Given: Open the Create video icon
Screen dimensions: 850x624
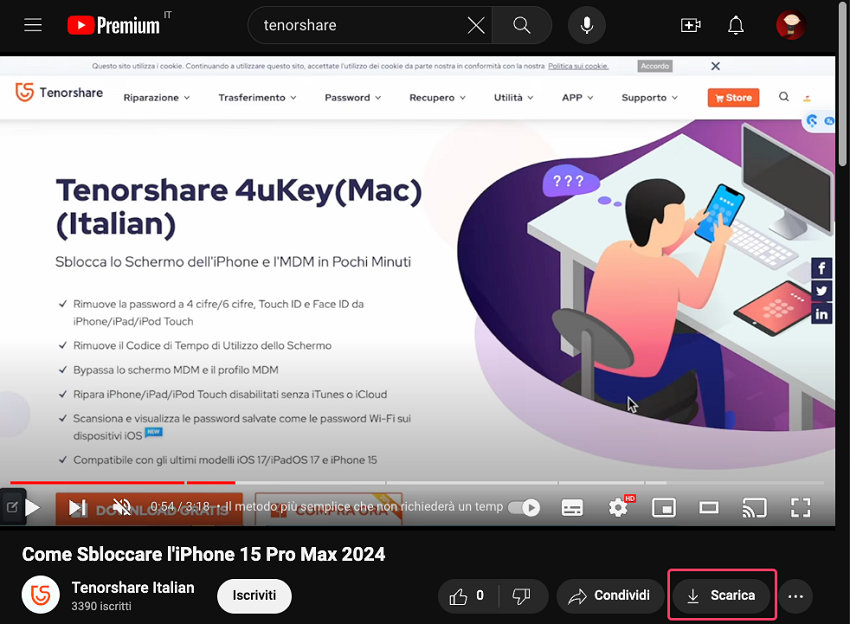Looking at the screenshot, I should (x=690, y=25).
